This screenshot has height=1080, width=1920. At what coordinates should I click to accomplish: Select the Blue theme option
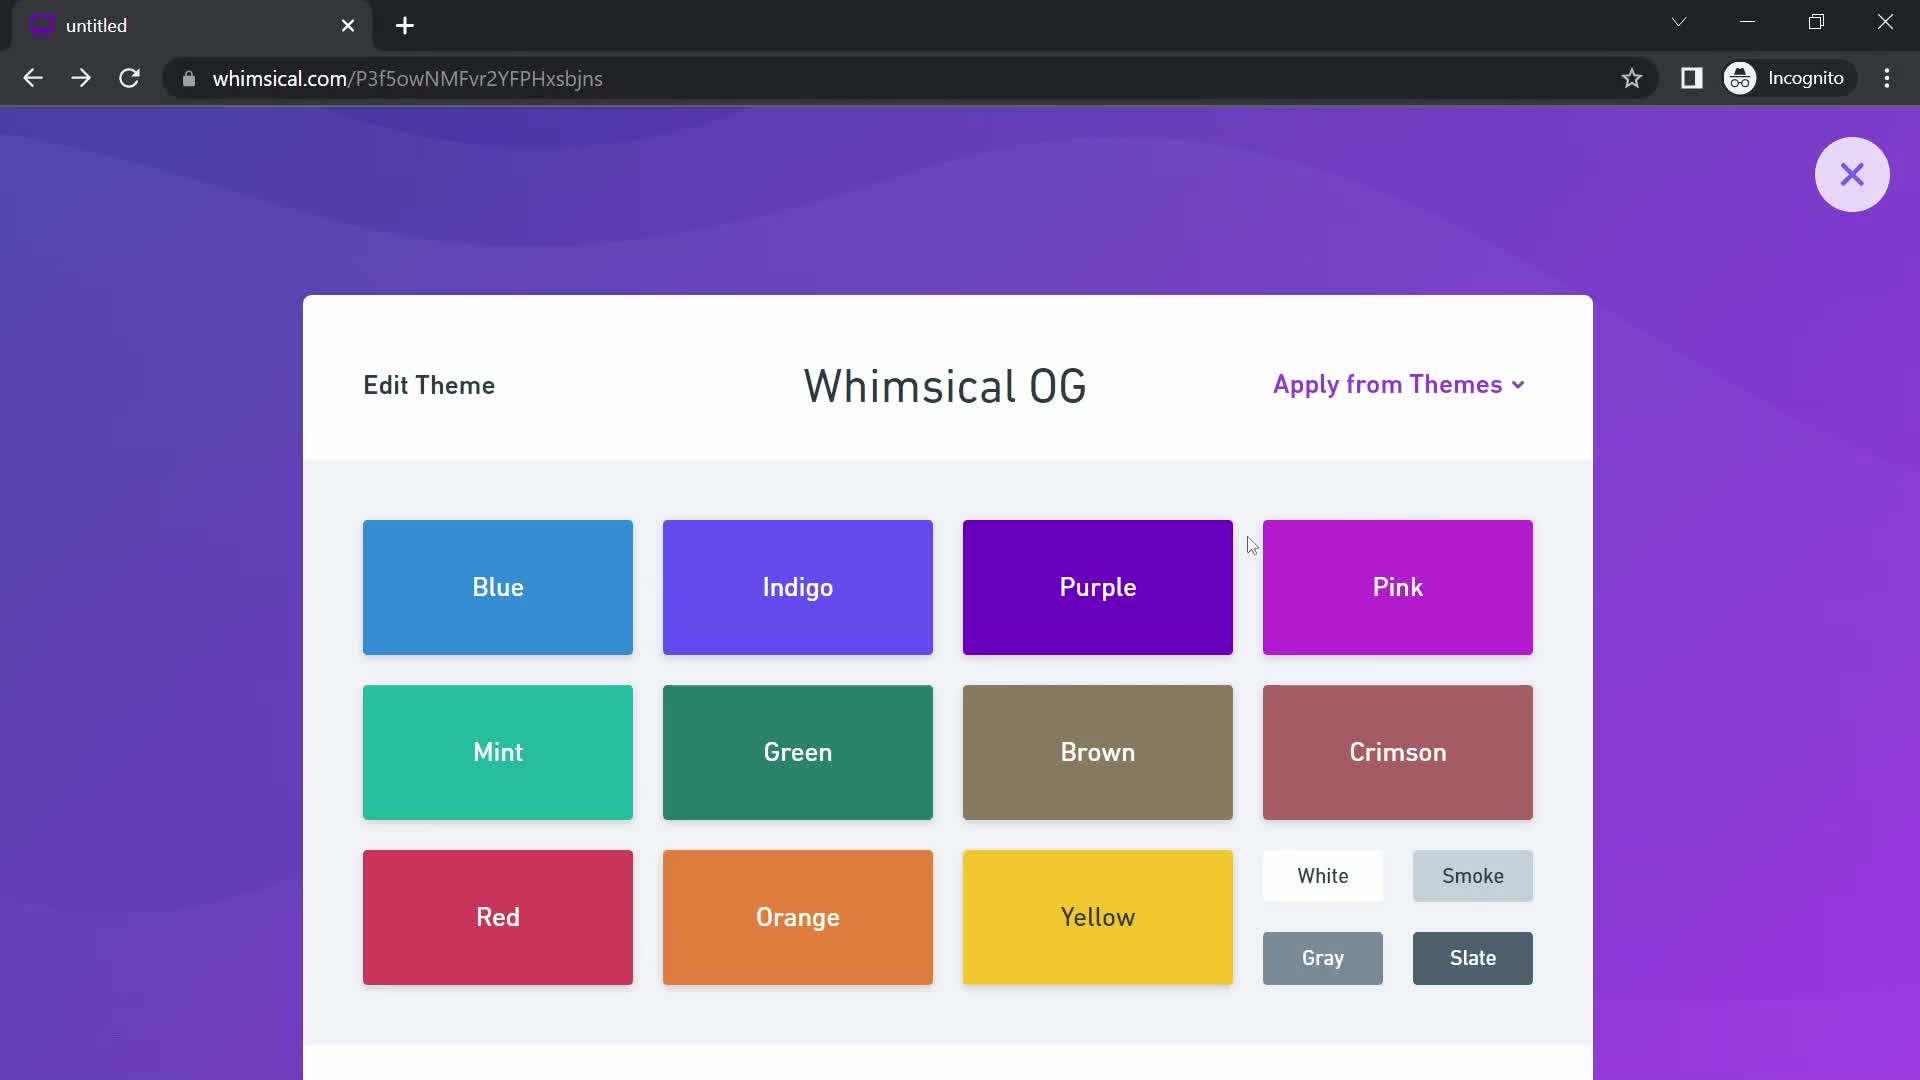[x=497, y=587]
